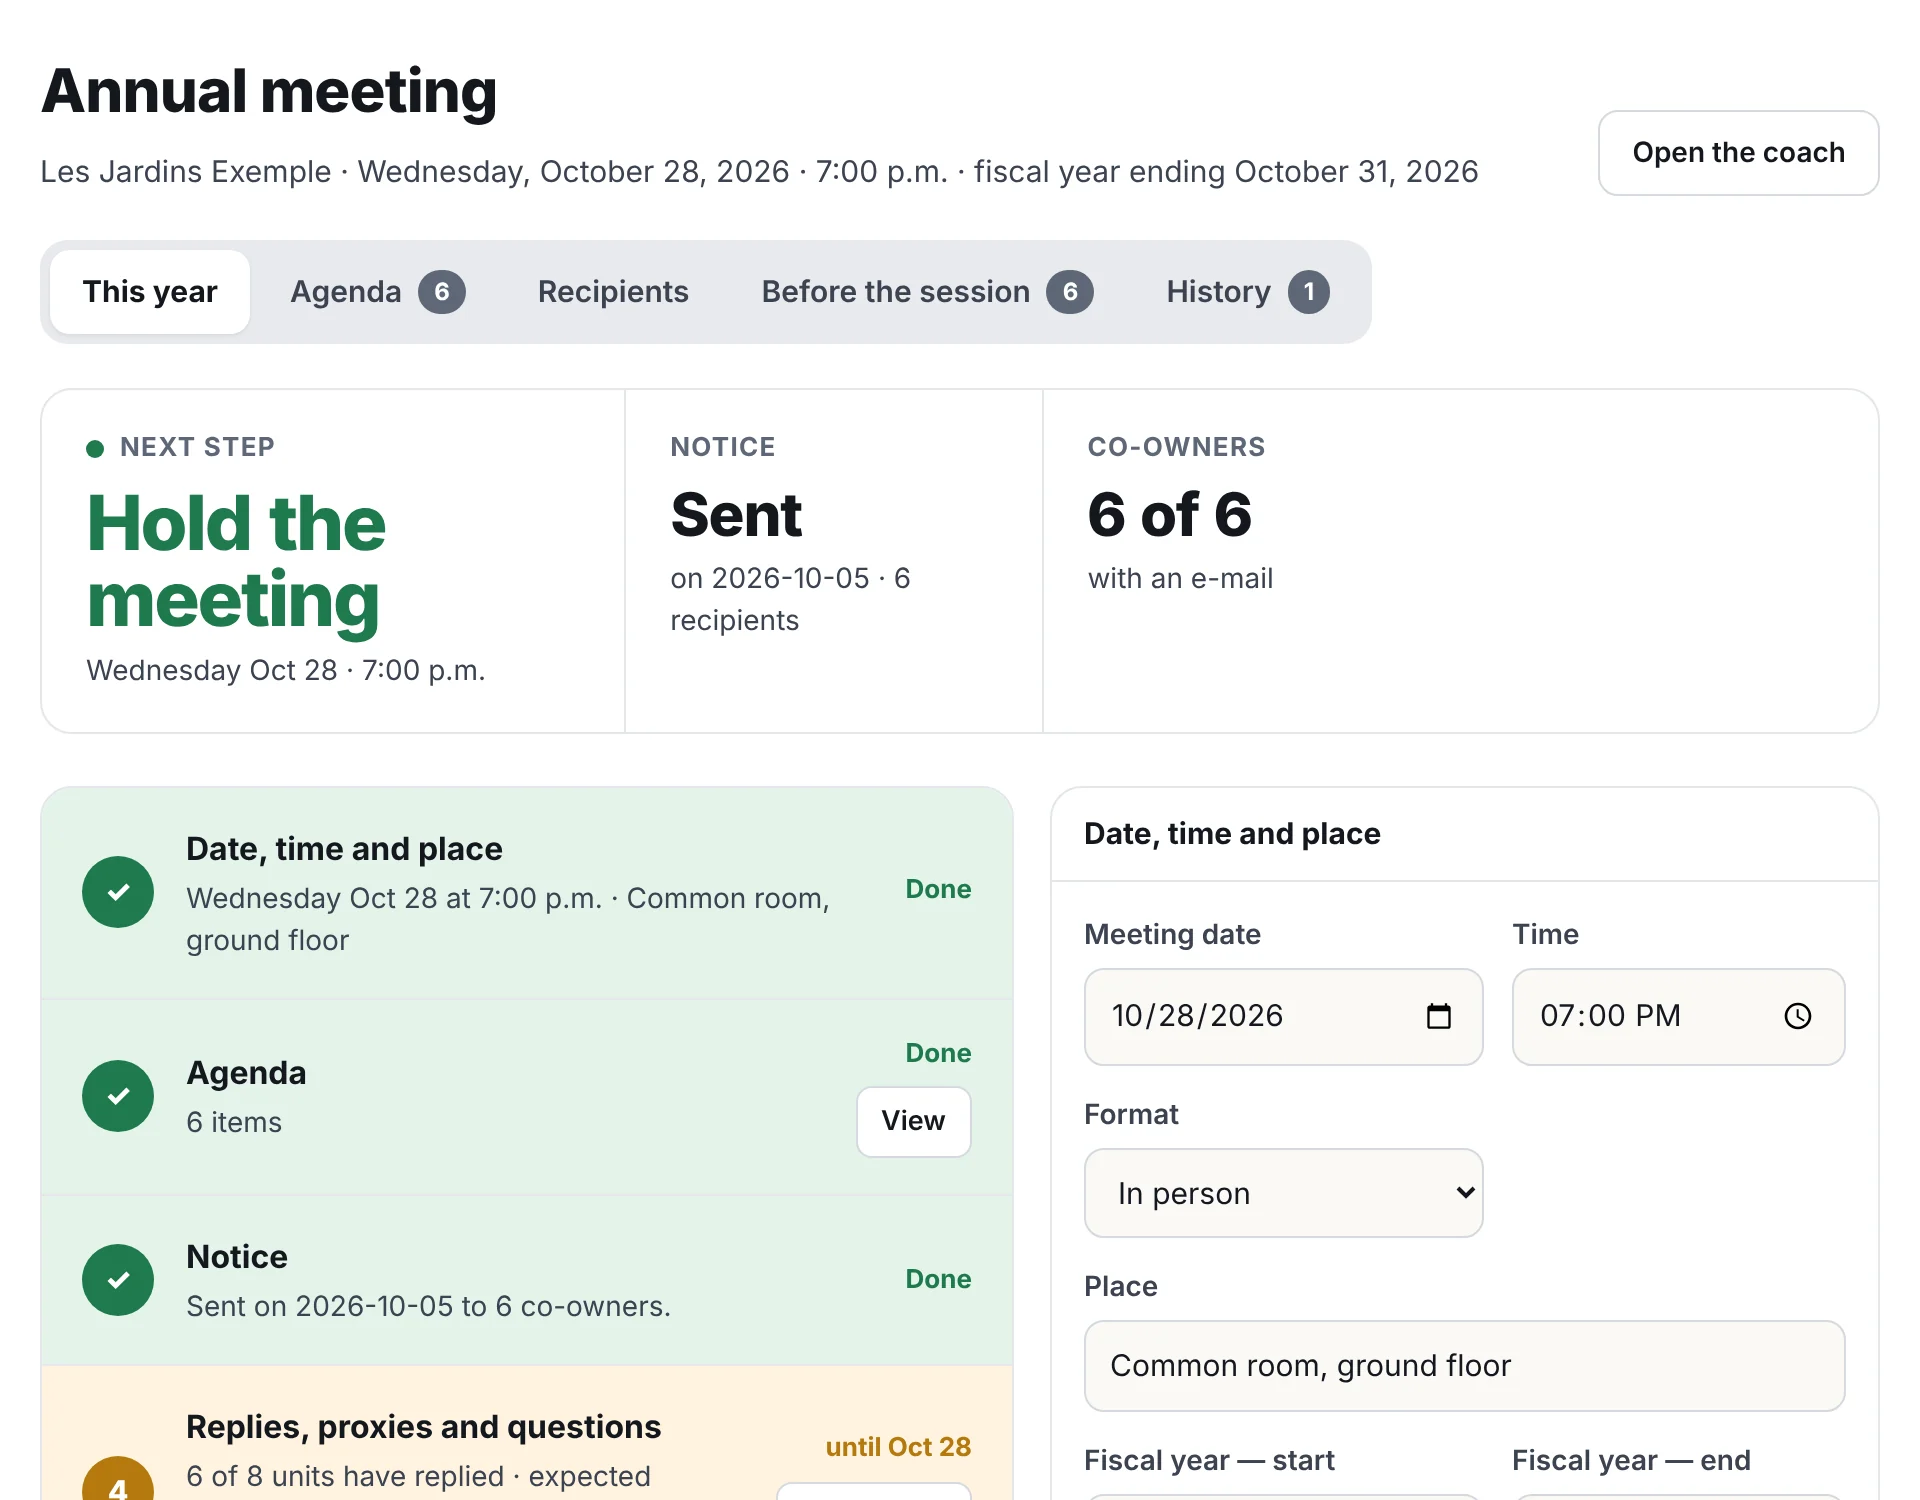1920x1500 pixels.
Task: Expand the Format dropdown showing In person
Action: [1283, 1193]
